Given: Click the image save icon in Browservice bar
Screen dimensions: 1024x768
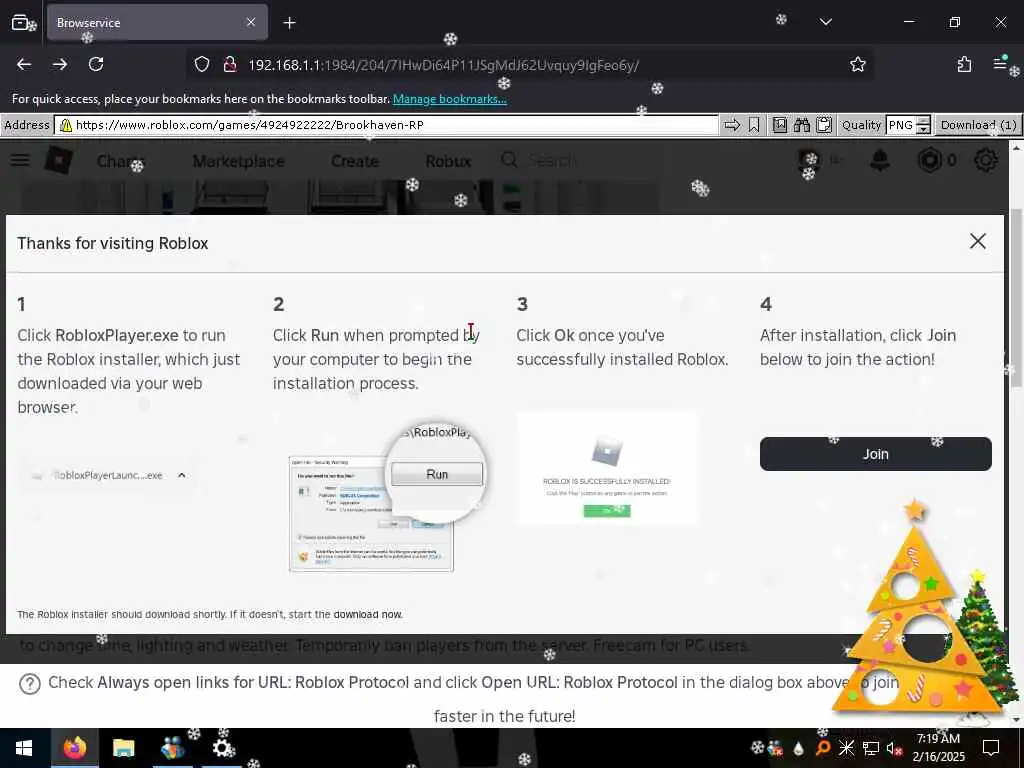Looking at the screenshot, I should (780, 125).
